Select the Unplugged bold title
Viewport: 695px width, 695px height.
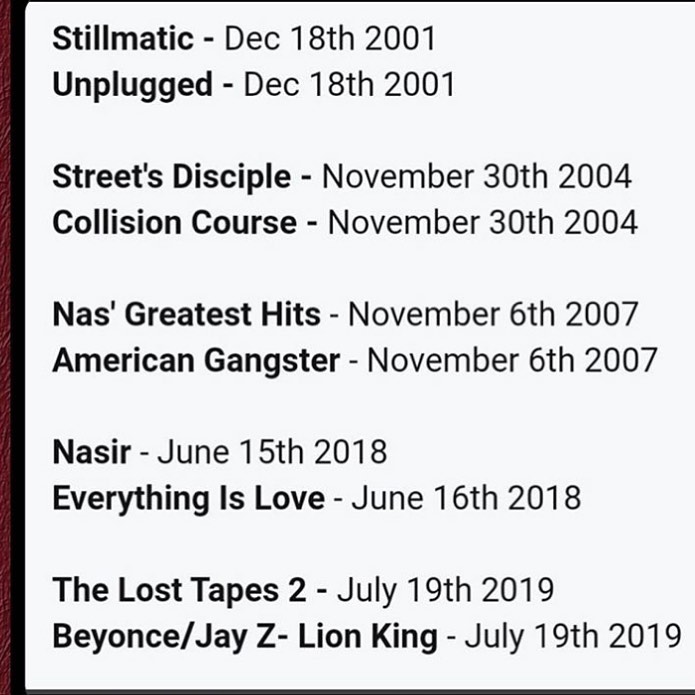[132, 85]
